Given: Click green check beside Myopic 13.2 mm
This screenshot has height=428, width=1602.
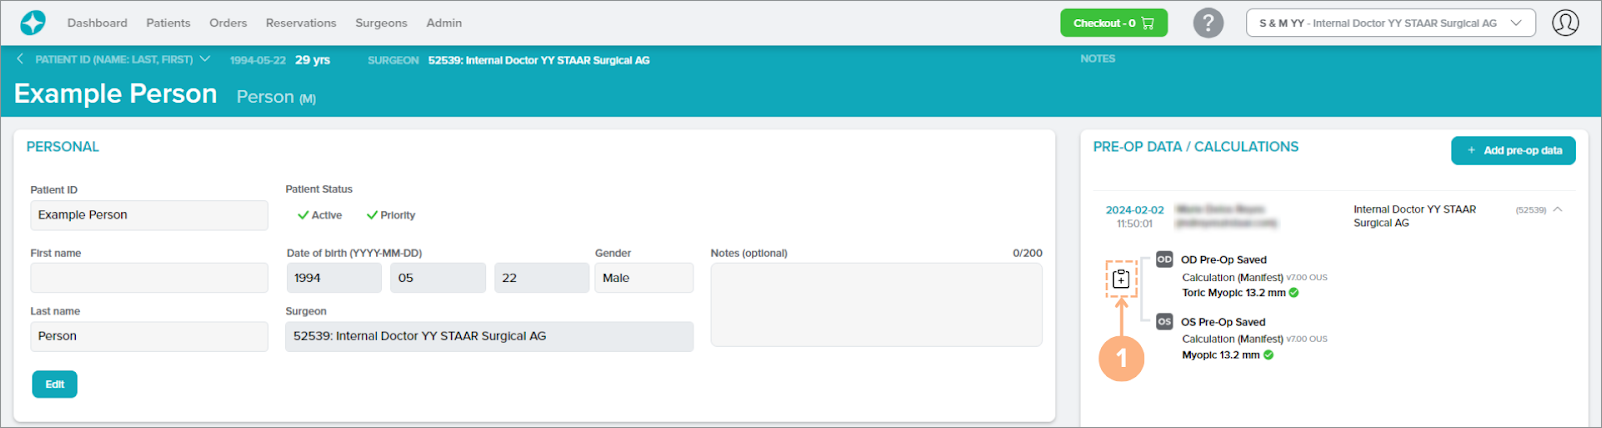Looking at the screenshot, I should pyautogui.click(x=1268, y=355).
